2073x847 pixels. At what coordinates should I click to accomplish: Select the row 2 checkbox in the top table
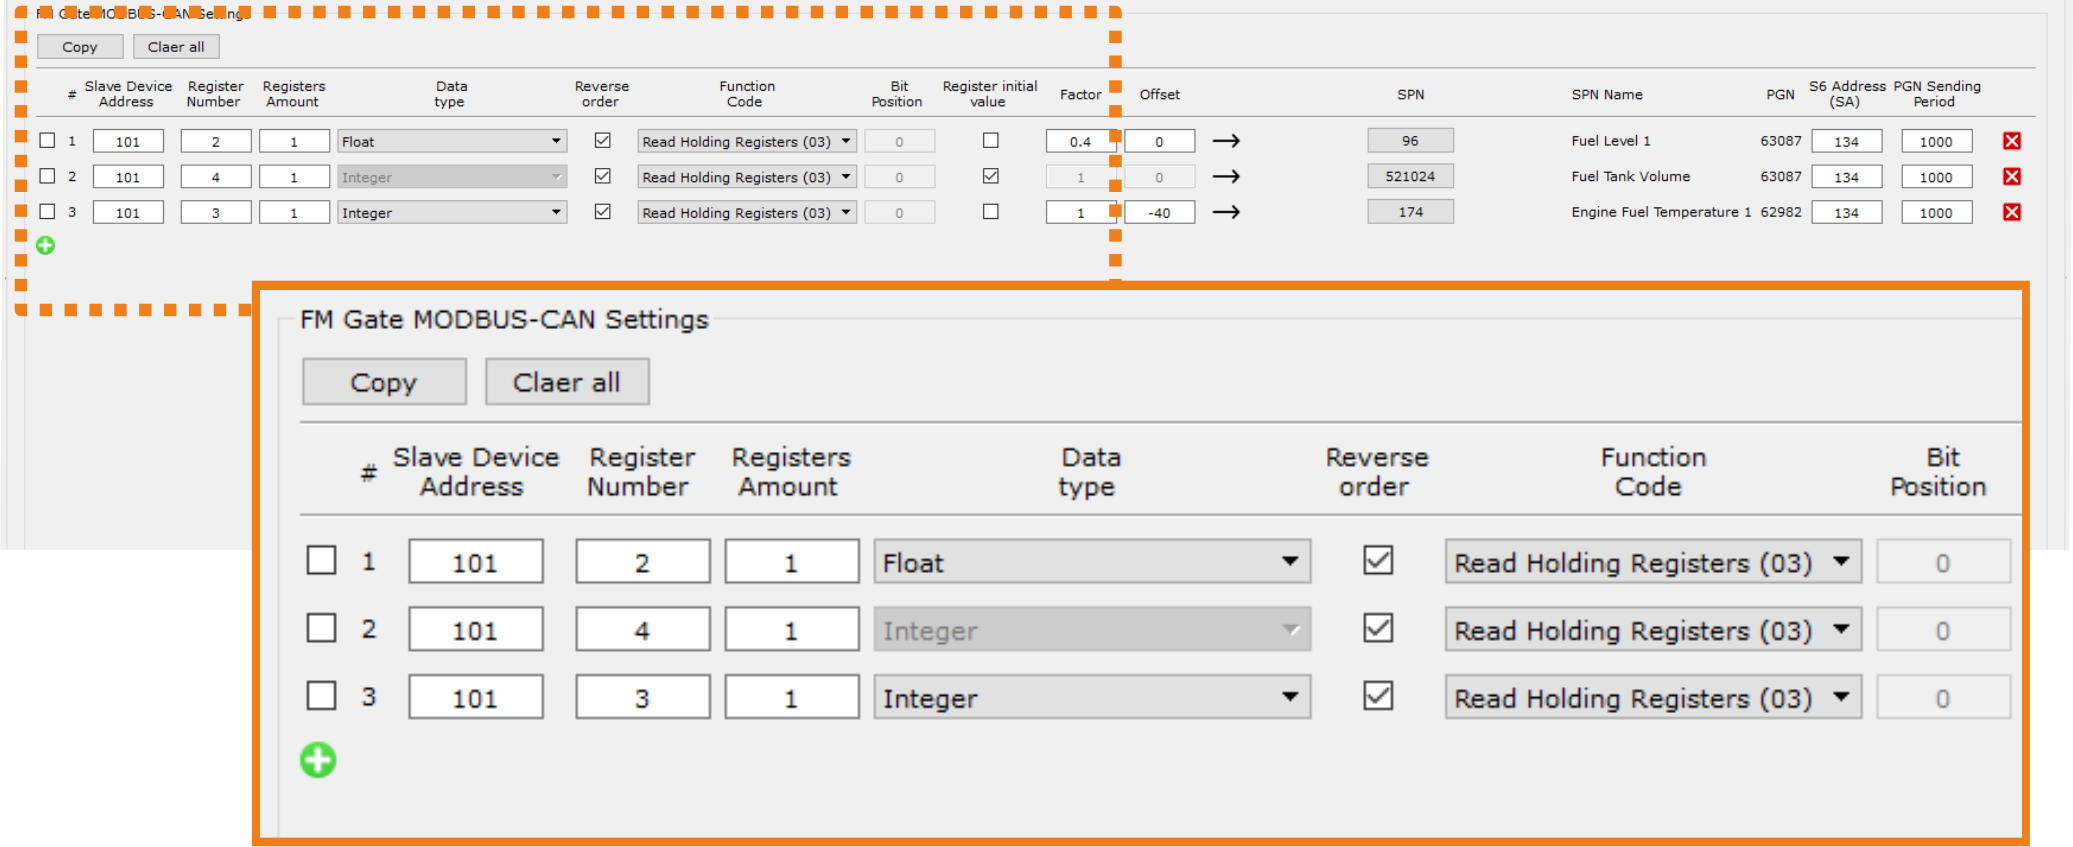pos(47,176)
